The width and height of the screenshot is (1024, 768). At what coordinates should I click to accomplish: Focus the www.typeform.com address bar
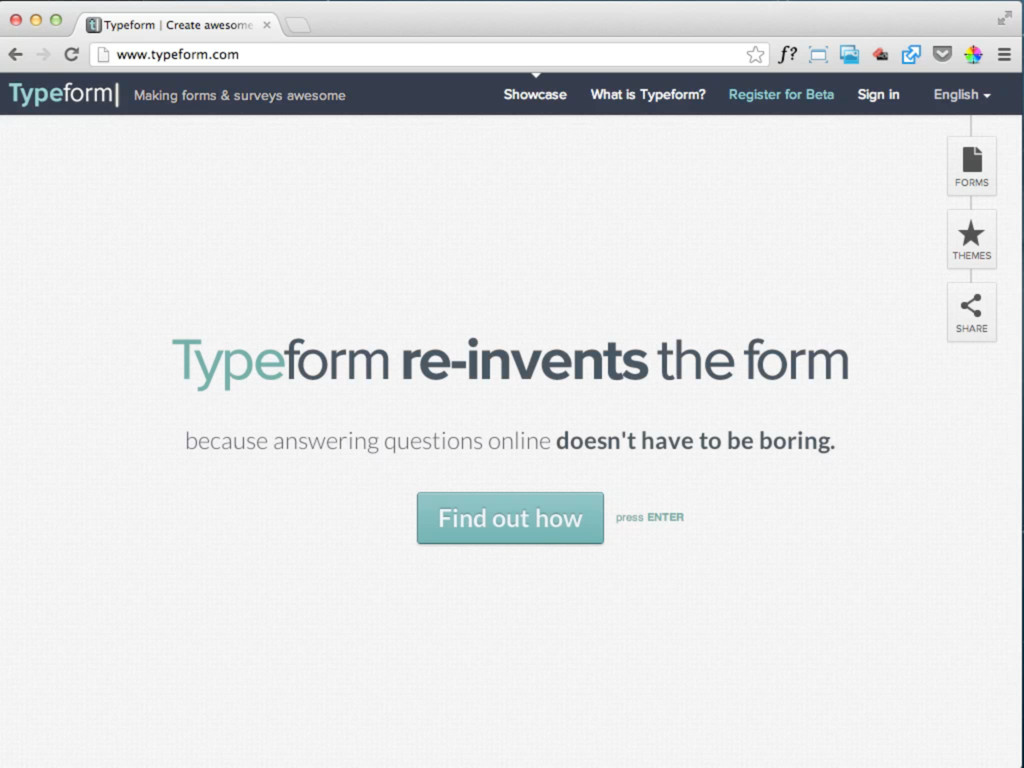tap(428, 55)
